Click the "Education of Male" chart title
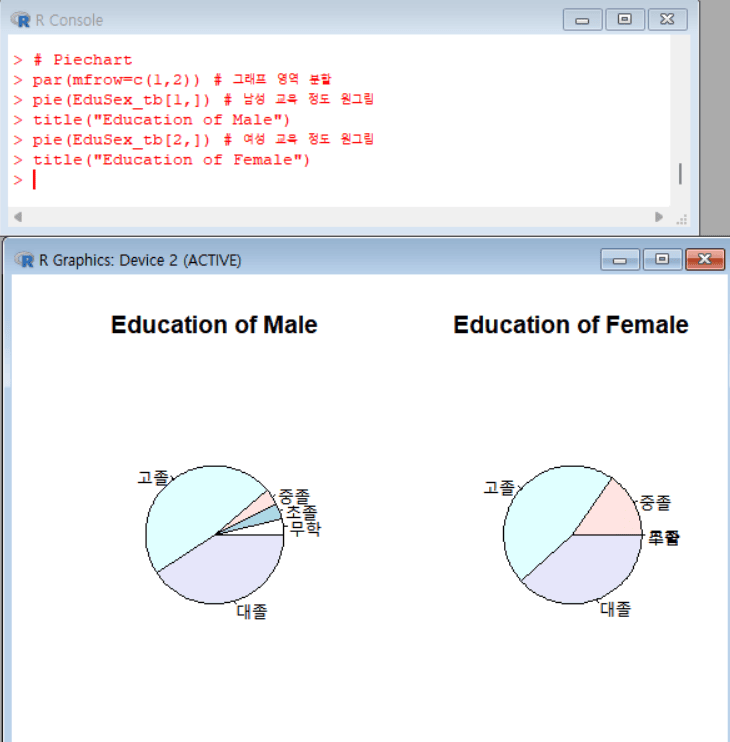 [214, 325]
